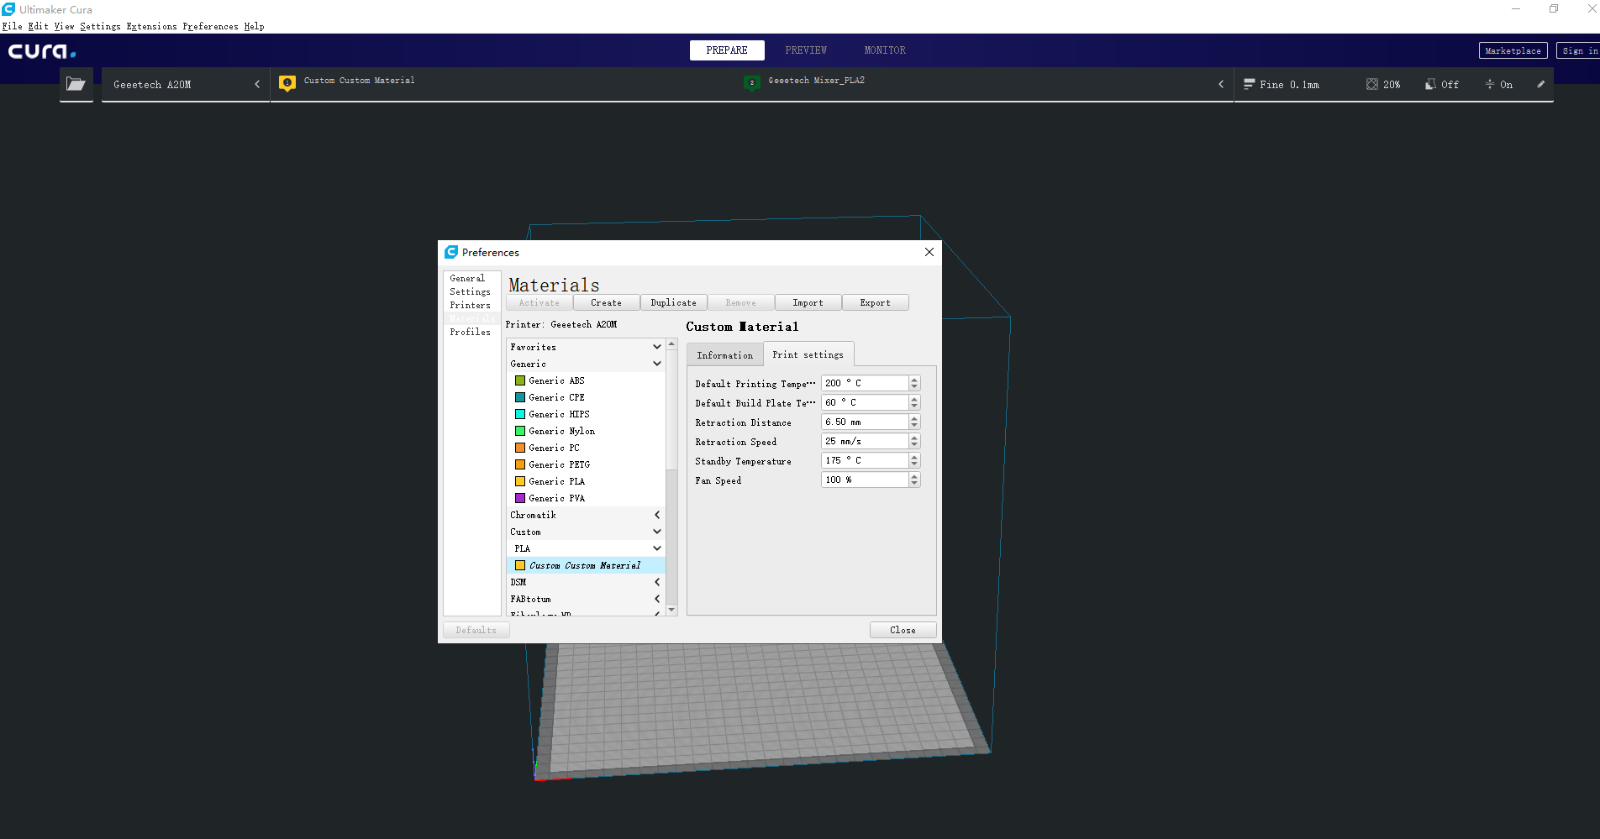The width and height of the screenshot is (1600, 839).
Task: Click the Sign in button
Action: pos(1579,51)
